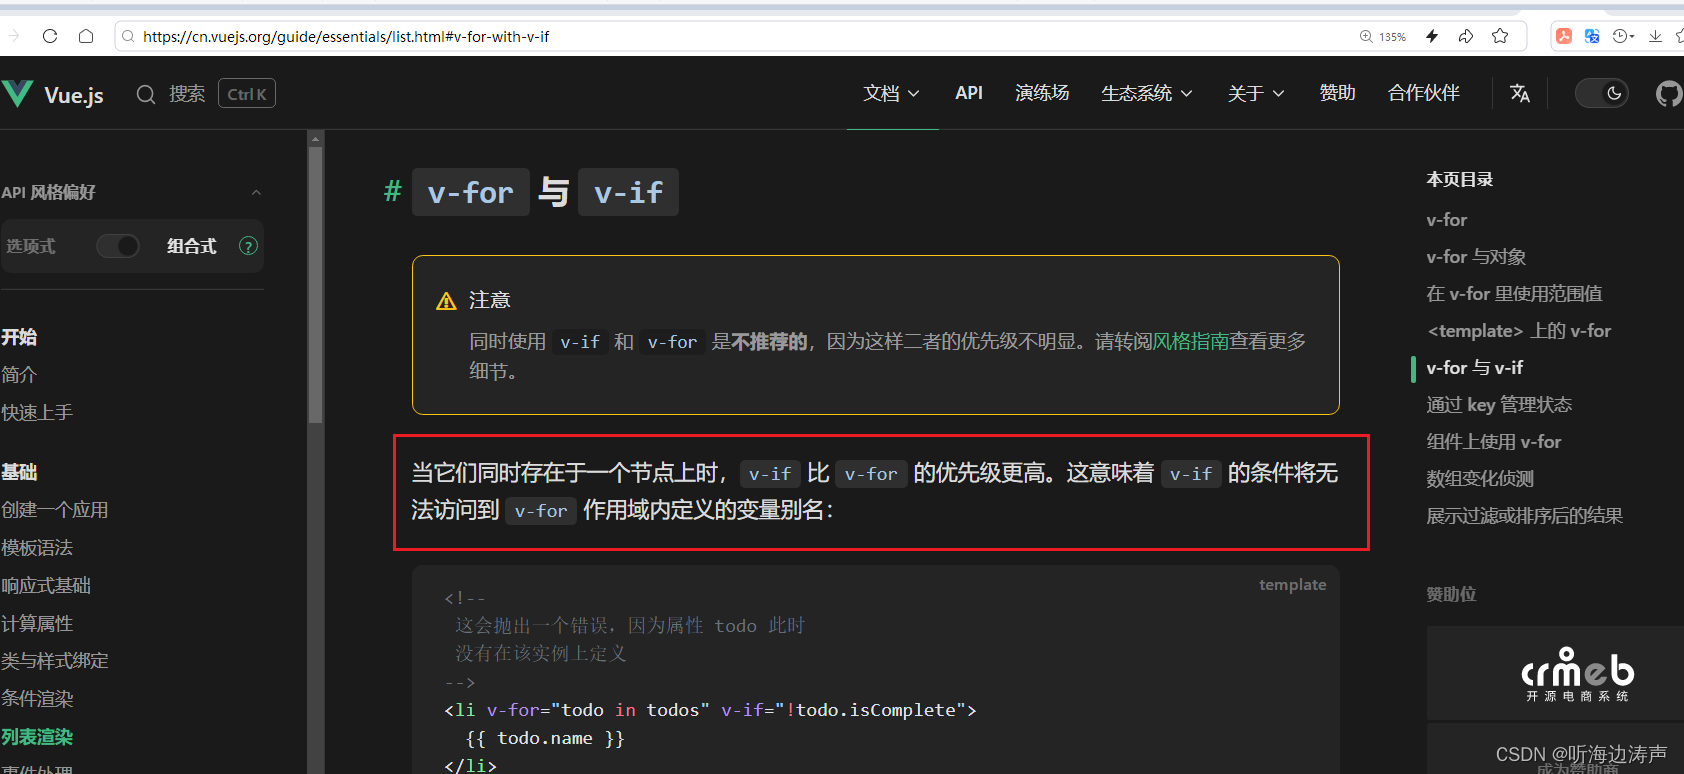Screen dimensions: 1684x774
Task: Go to 创建一个应用 in the sidebar
Action: 55,510
